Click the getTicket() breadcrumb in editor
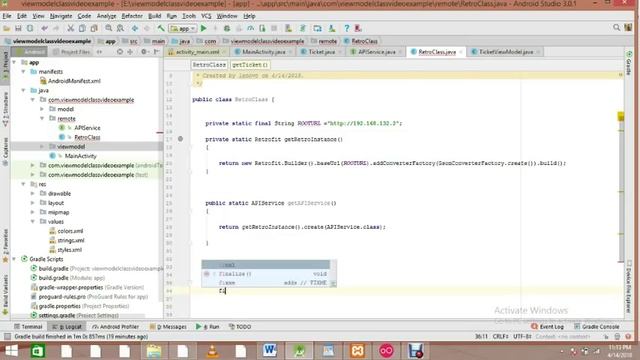640x360 pixels. 250,65
